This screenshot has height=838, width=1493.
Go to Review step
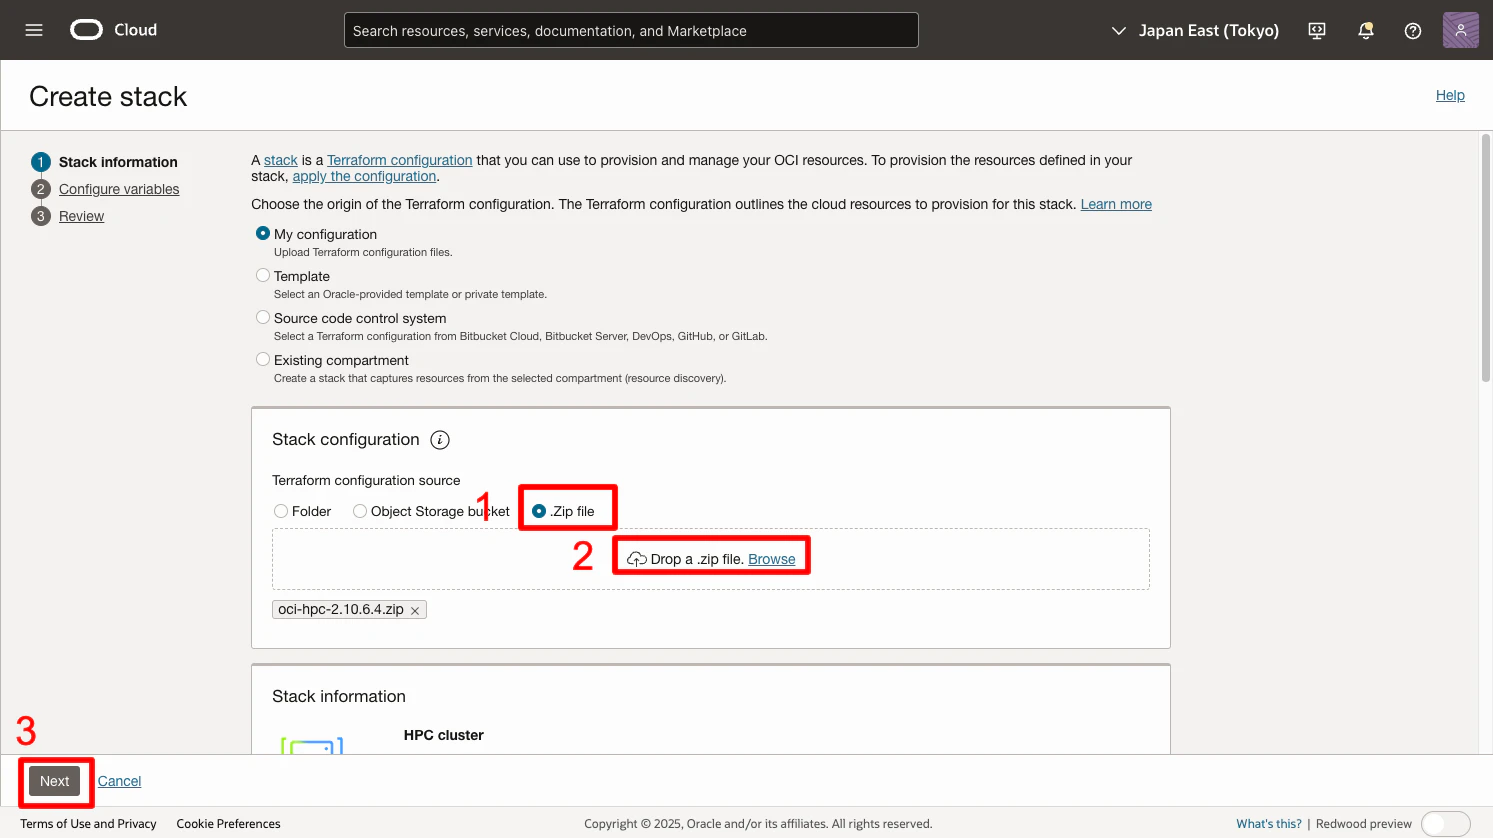[x=81, y=216]
